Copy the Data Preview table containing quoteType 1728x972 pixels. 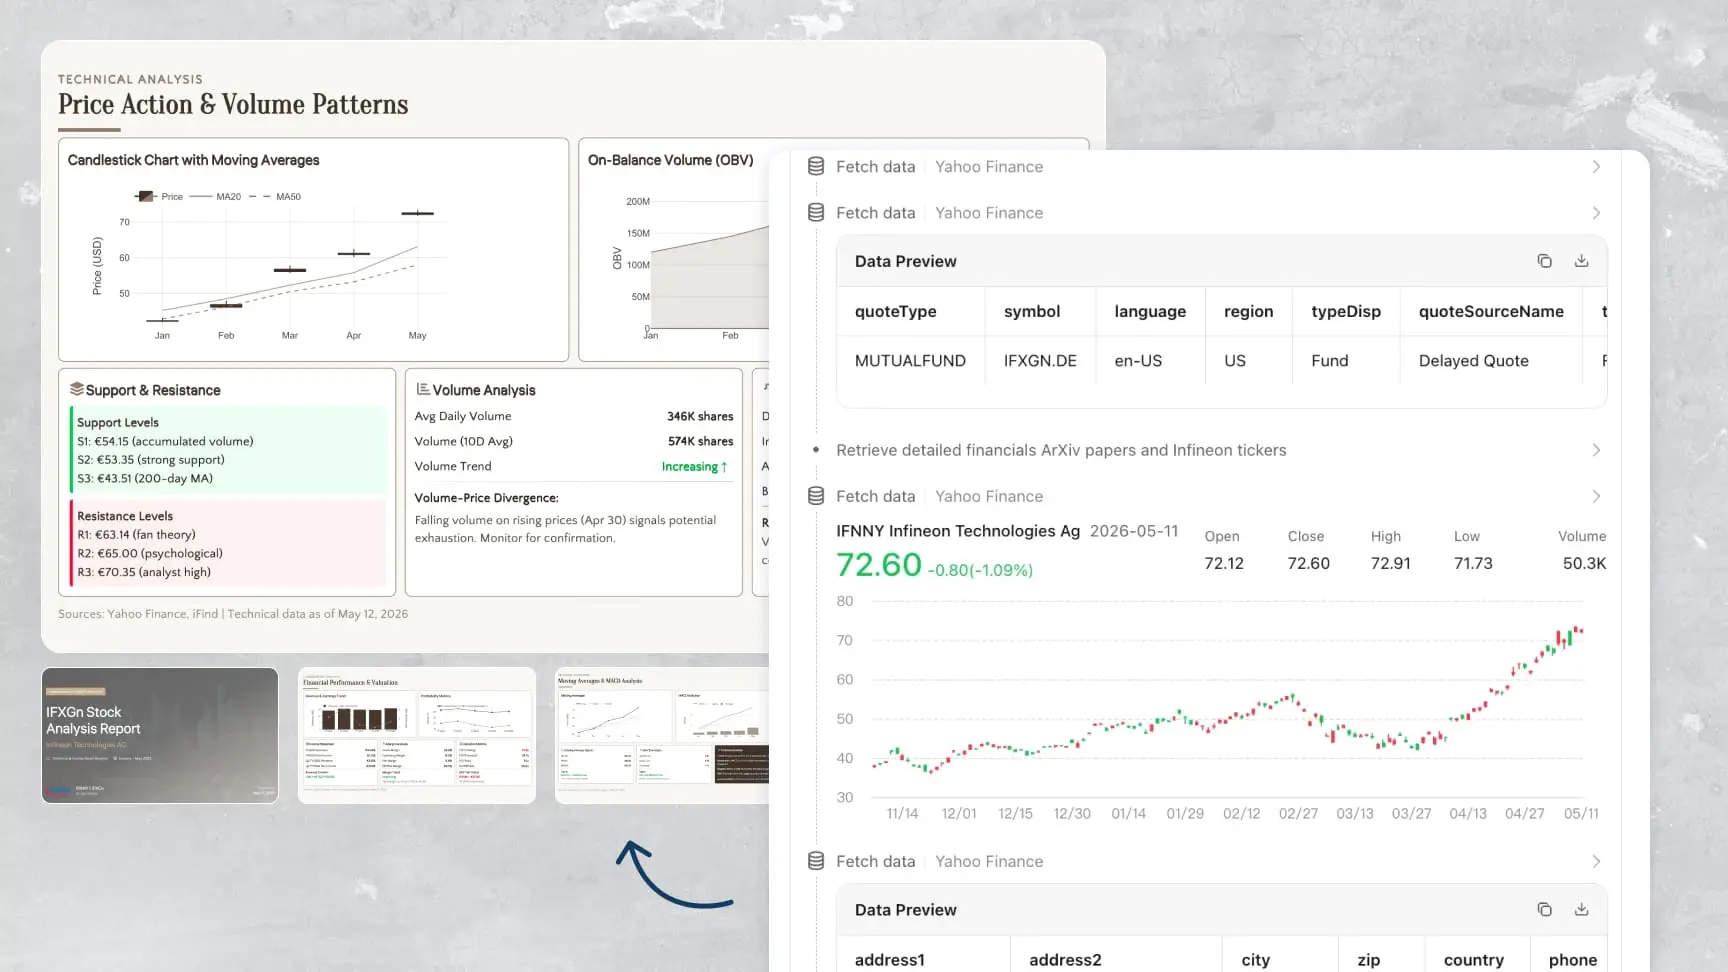[1544, 261]
